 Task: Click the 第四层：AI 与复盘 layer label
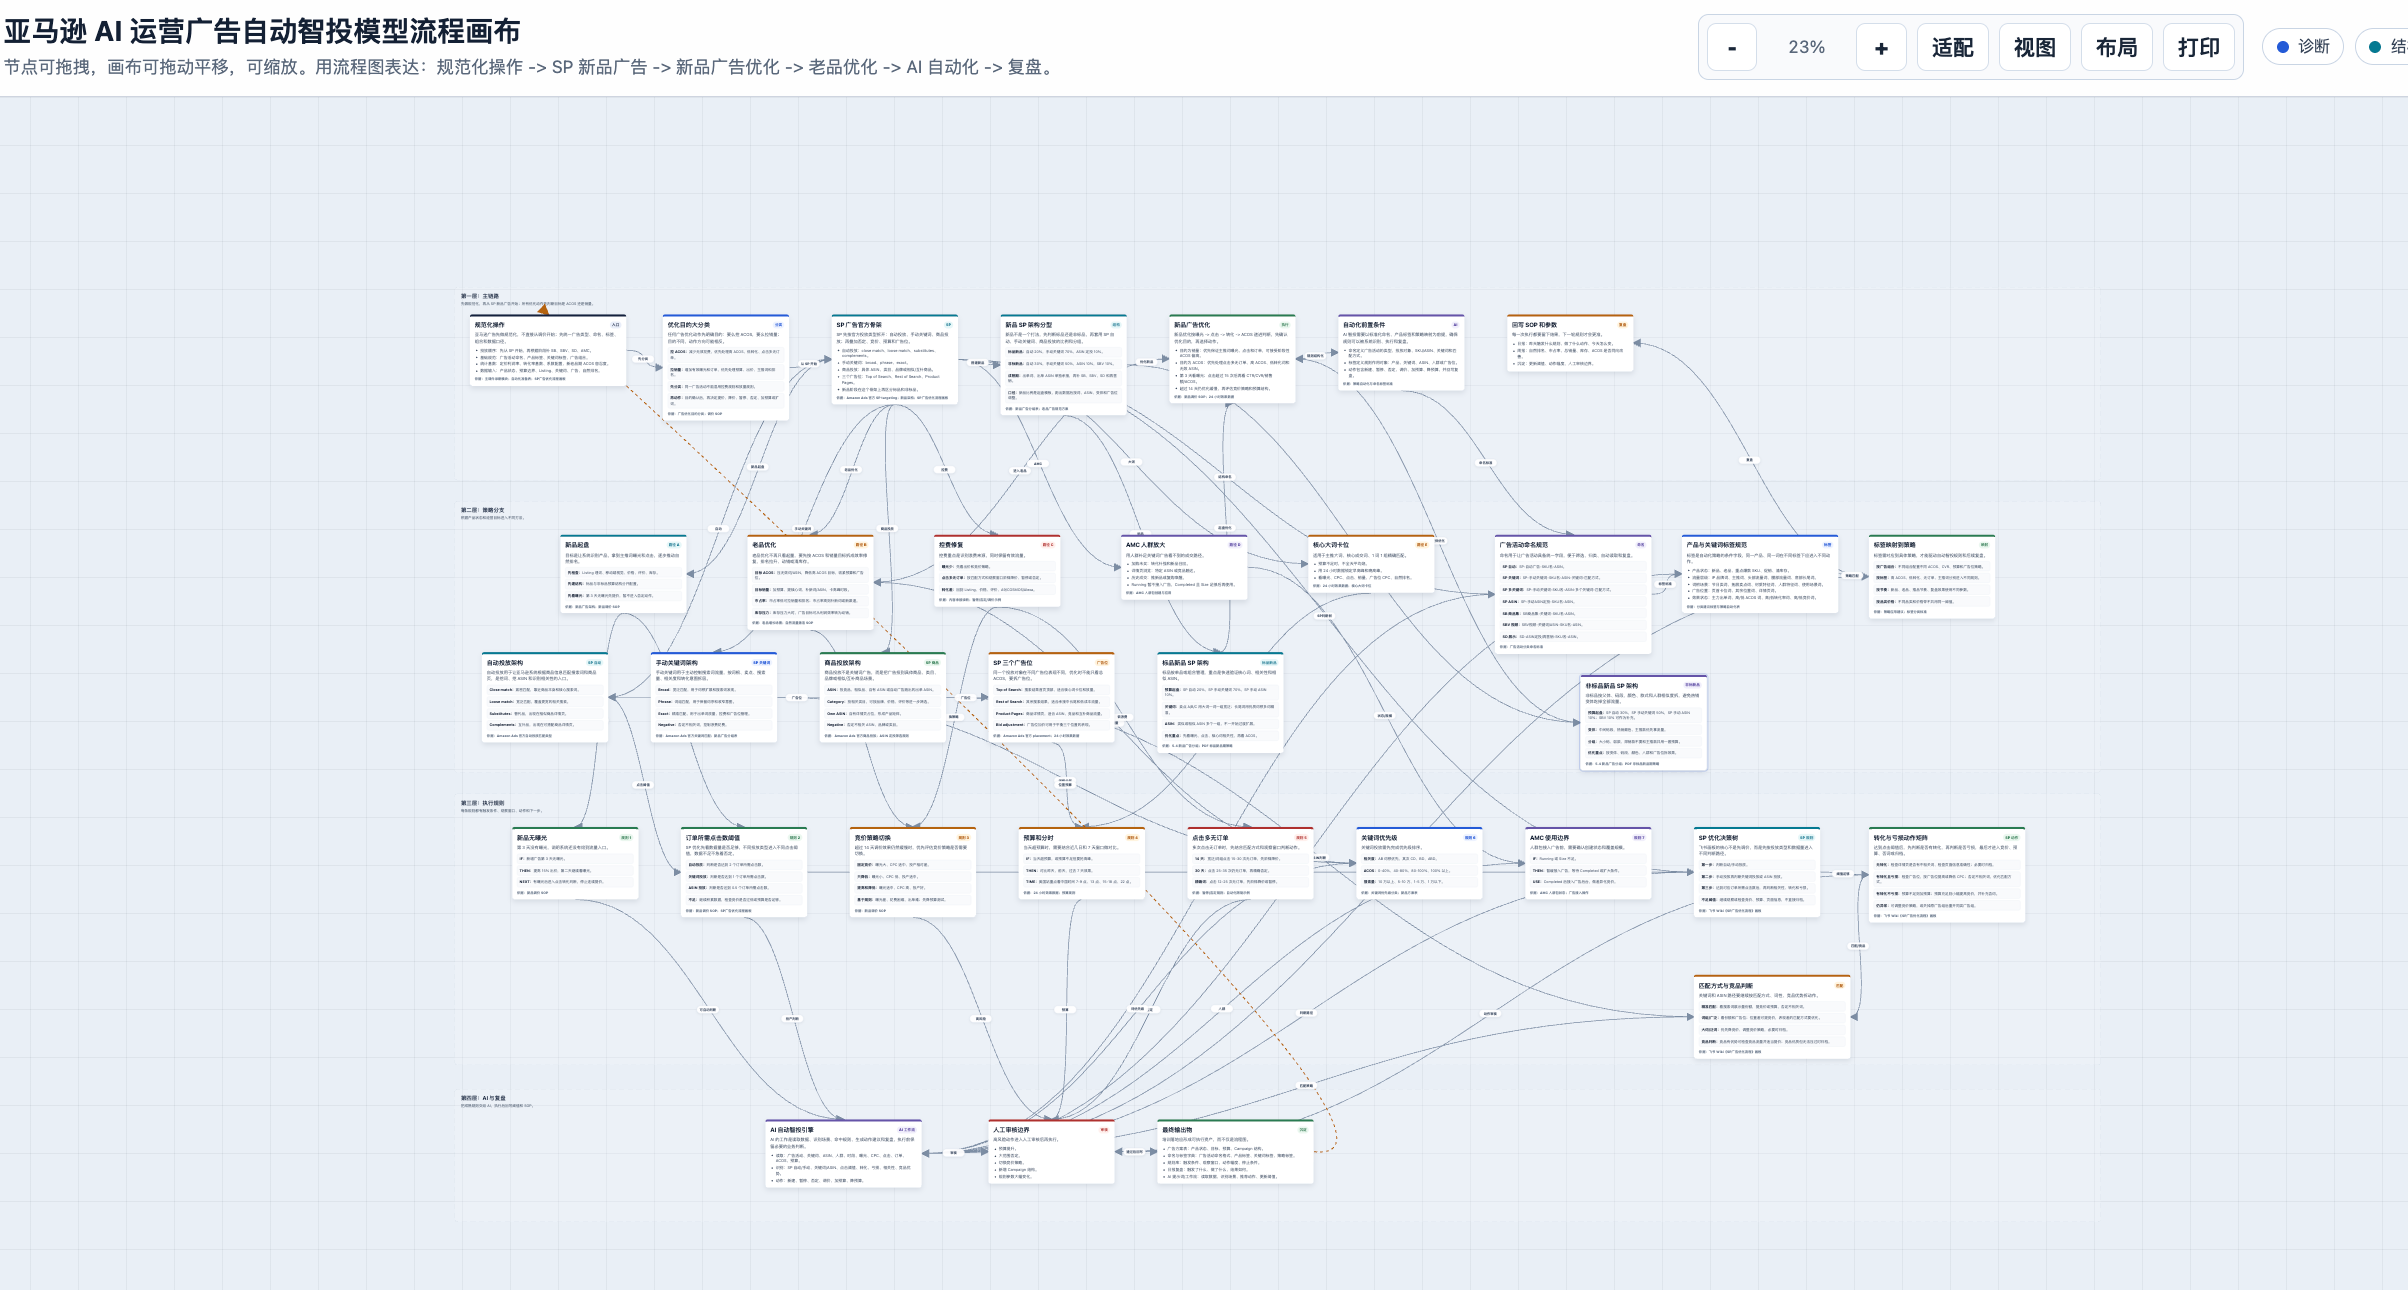tap(484, 1098)
